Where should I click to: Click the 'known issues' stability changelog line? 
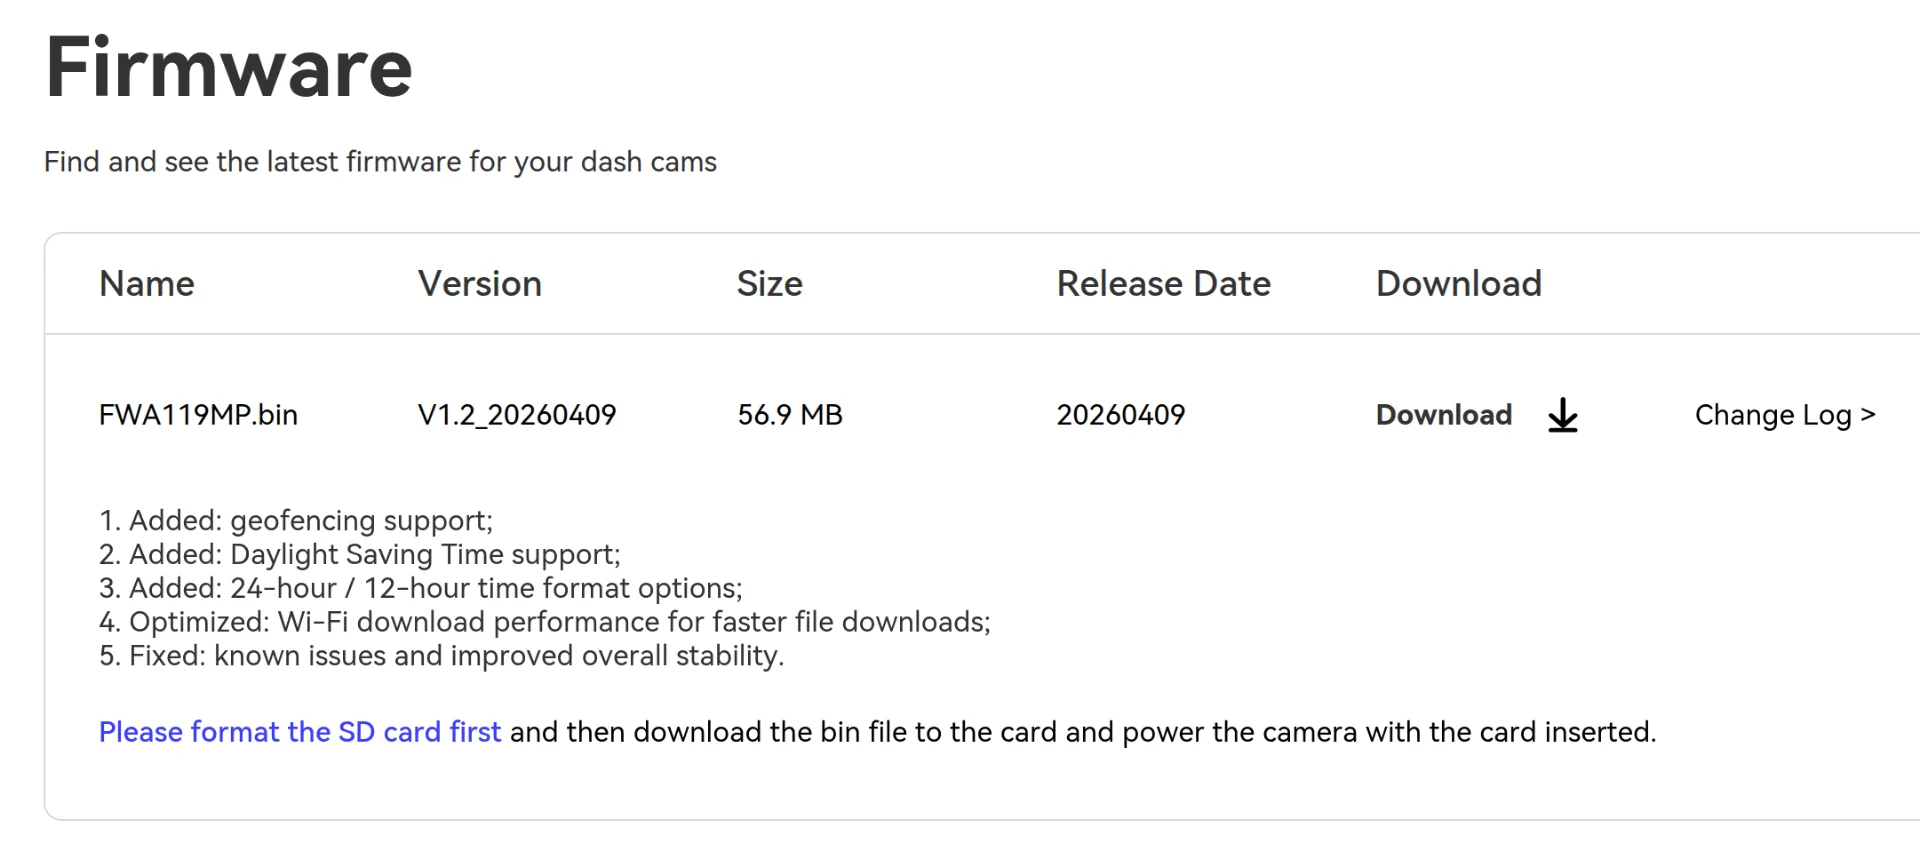tap(442, 656)
